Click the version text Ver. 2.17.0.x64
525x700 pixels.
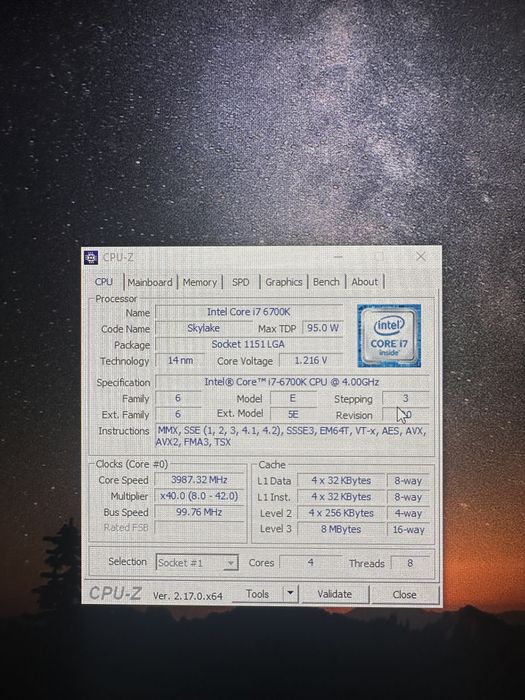coord(188,596)
